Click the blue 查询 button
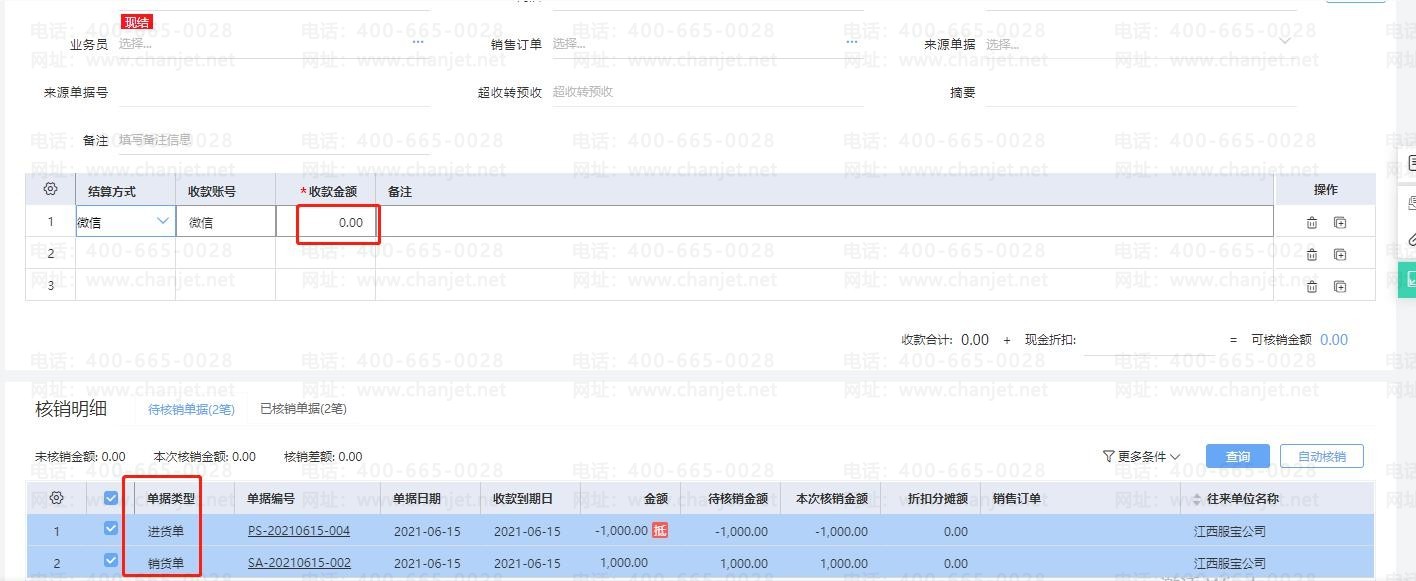The image size is (1416, 581). [1237, 456]
